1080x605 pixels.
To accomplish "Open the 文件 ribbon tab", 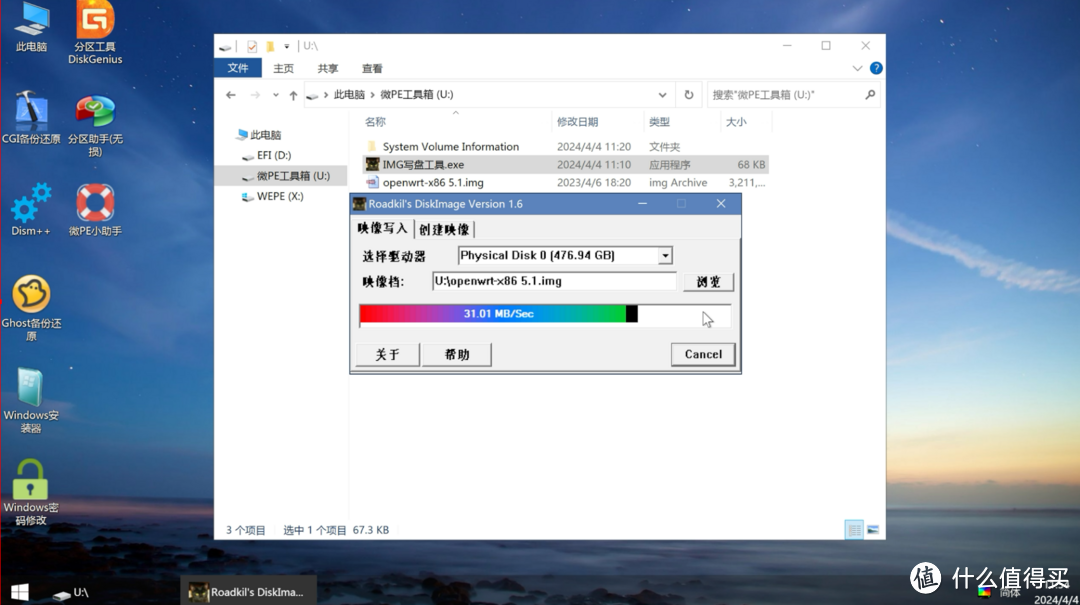I will tap(238, 68).
